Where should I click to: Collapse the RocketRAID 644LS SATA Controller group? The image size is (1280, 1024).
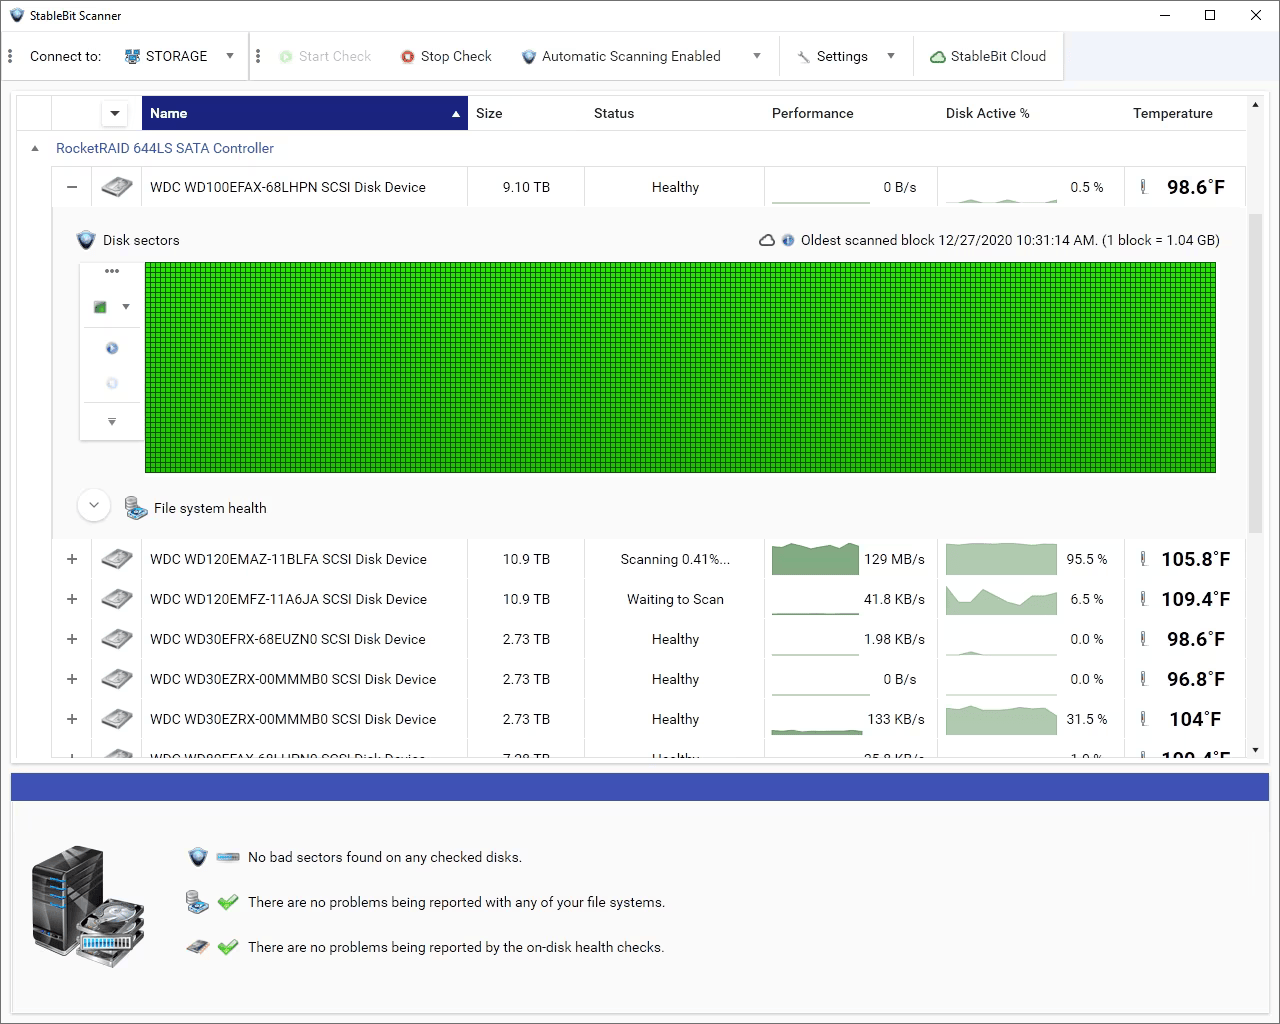(35, 148)
